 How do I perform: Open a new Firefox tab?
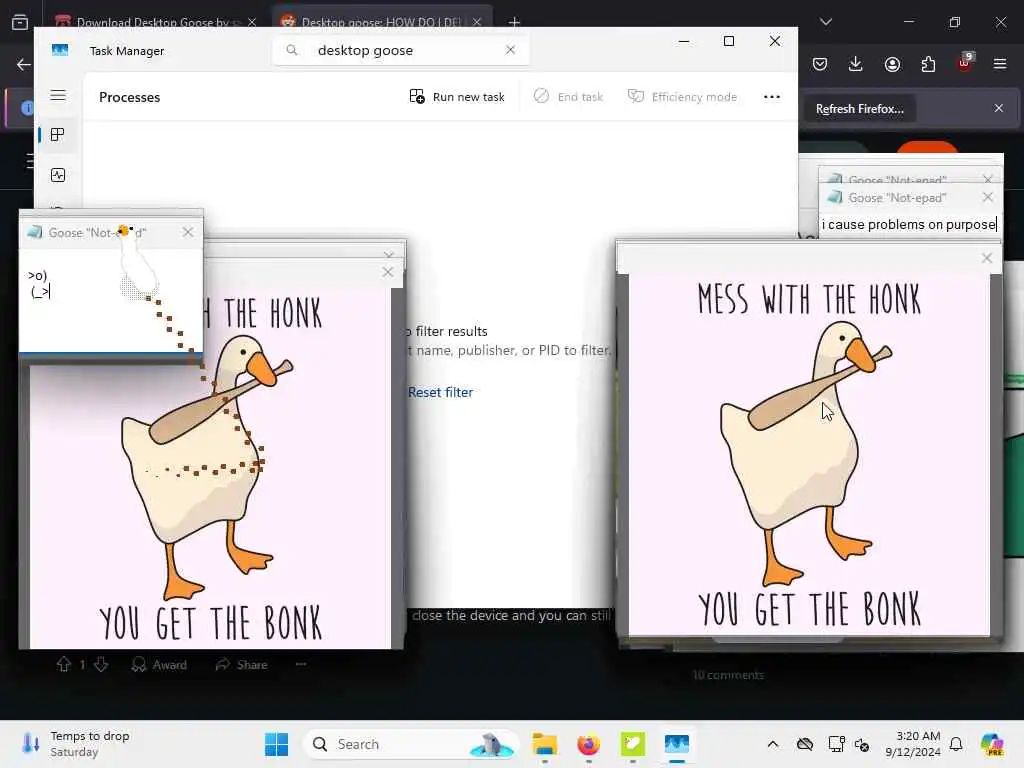point(514,22)
